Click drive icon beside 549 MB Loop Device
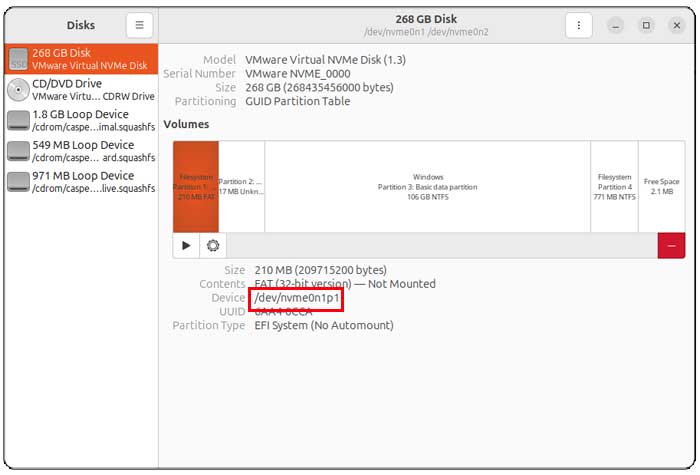Screen dimensions: 700x475 (18, 151)
